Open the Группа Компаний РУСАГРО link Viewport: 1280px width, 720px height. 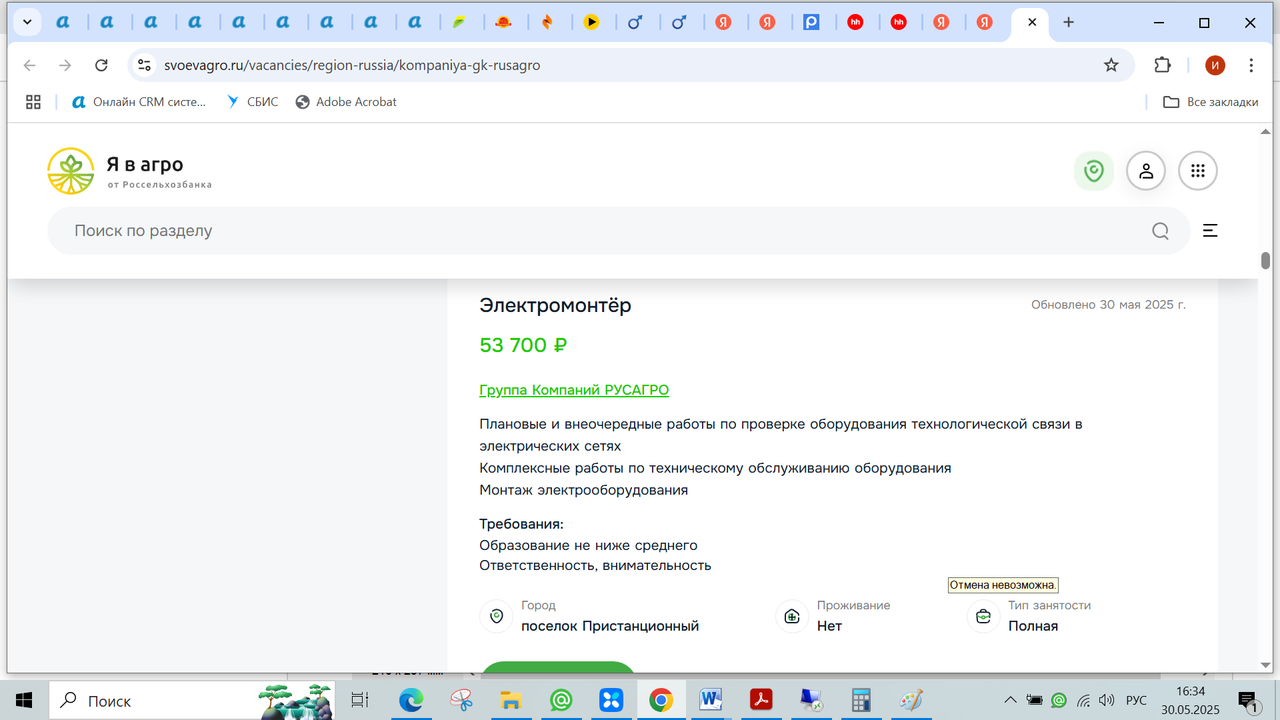(574, 390)
